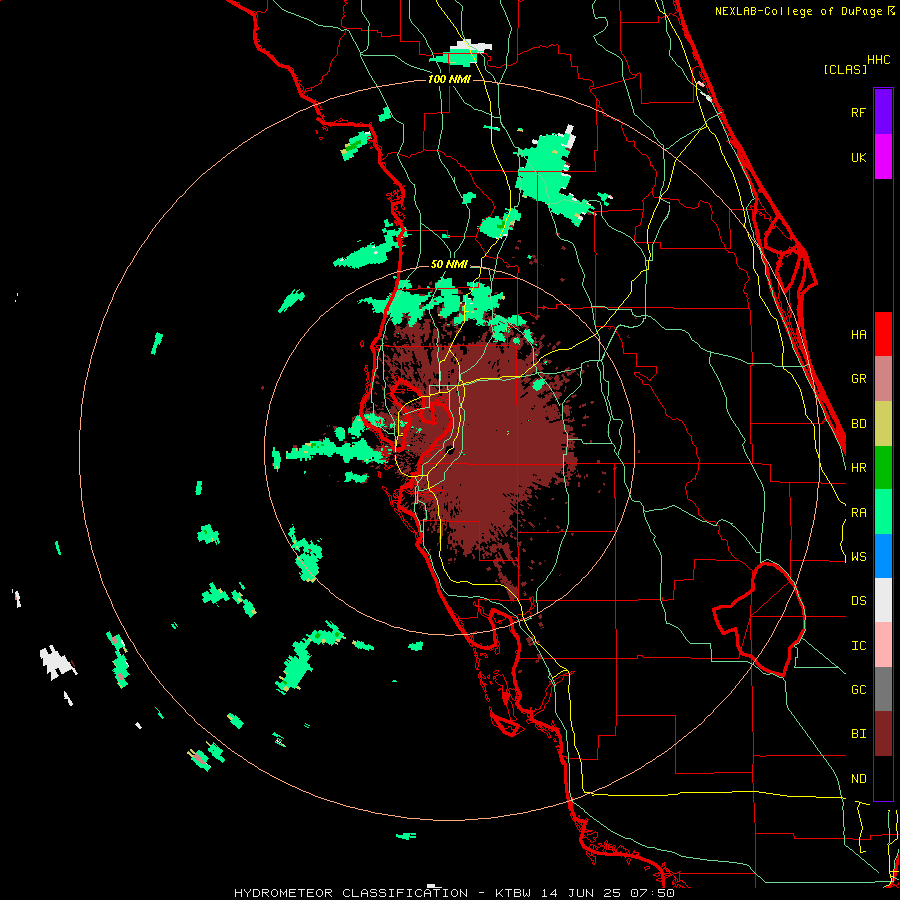This screenshot has height=900, width=900.
Task: Click the BD legend label
Action: coord(858,424)
